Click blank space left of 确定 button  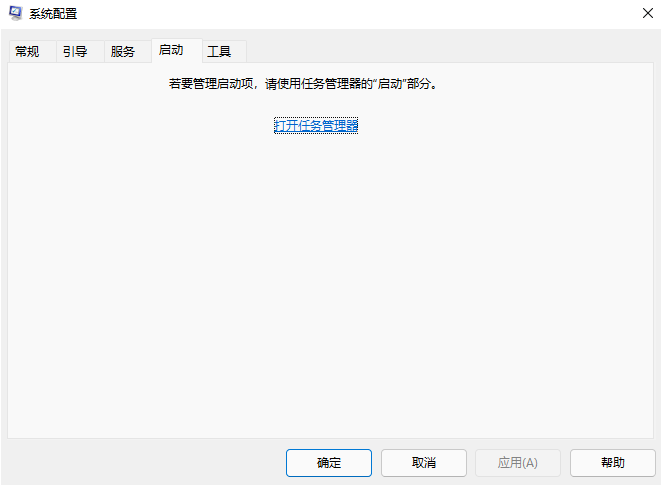point(150,463)
